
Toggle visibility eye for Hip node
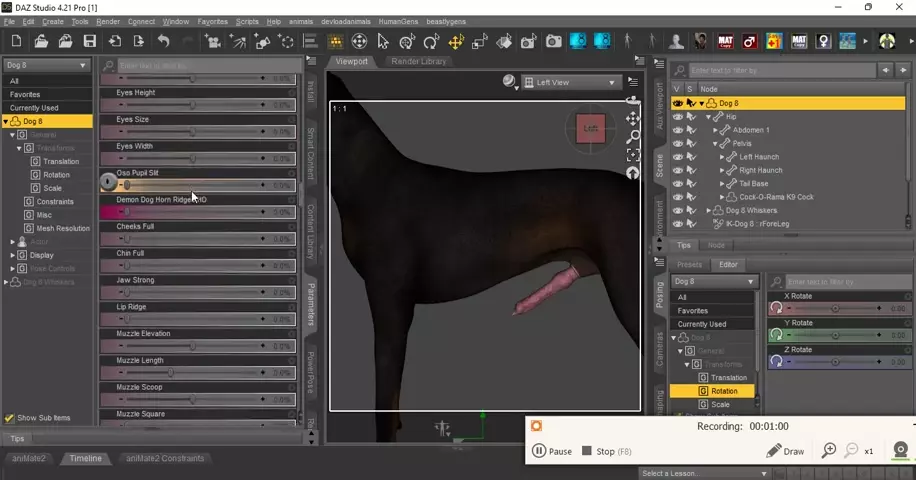(678, 117)
